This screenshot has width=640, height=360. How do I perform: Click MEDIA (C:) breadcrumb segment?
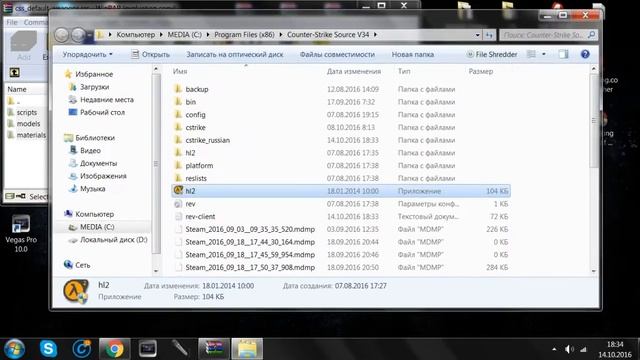(x=184, y=35)
